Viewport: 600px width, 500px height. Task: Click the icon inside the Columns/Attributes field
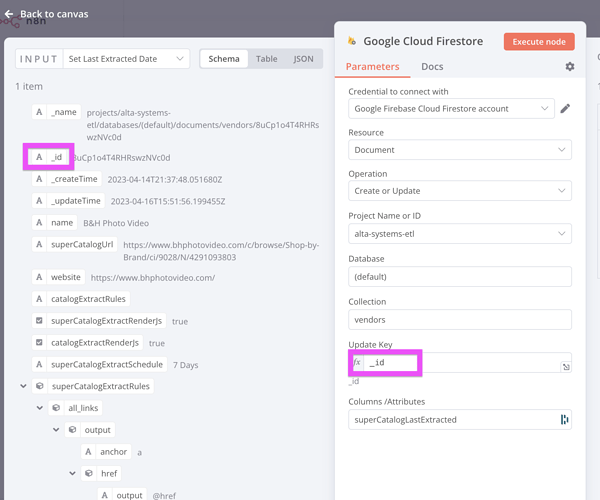click(x=564, y=420)
